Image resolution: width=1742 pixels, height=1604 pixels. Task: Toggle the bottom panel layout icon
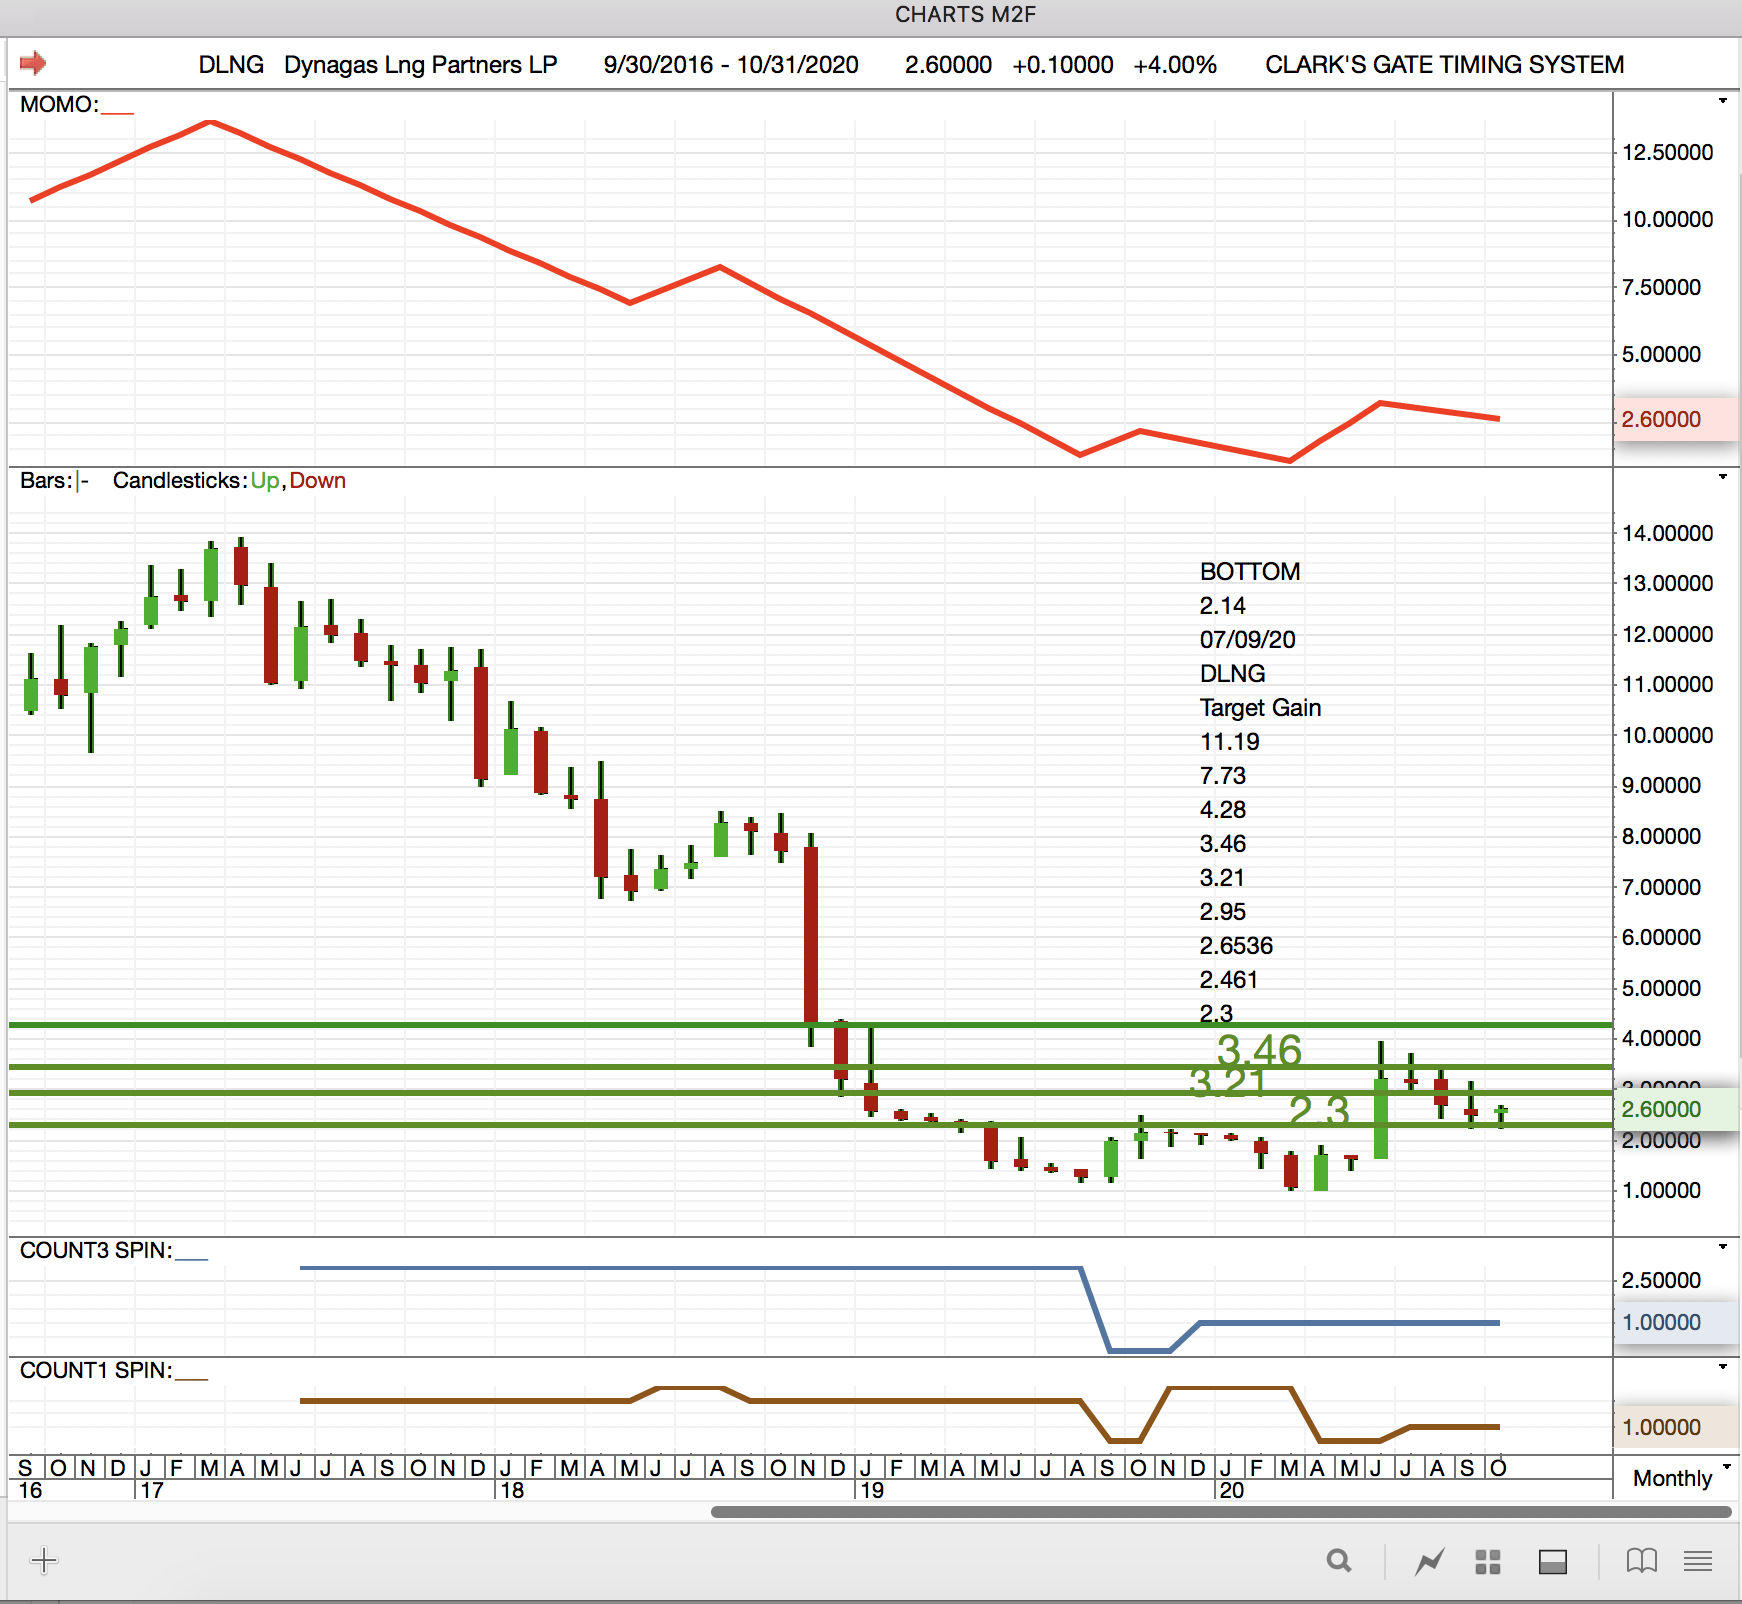pos(1553,1562)
